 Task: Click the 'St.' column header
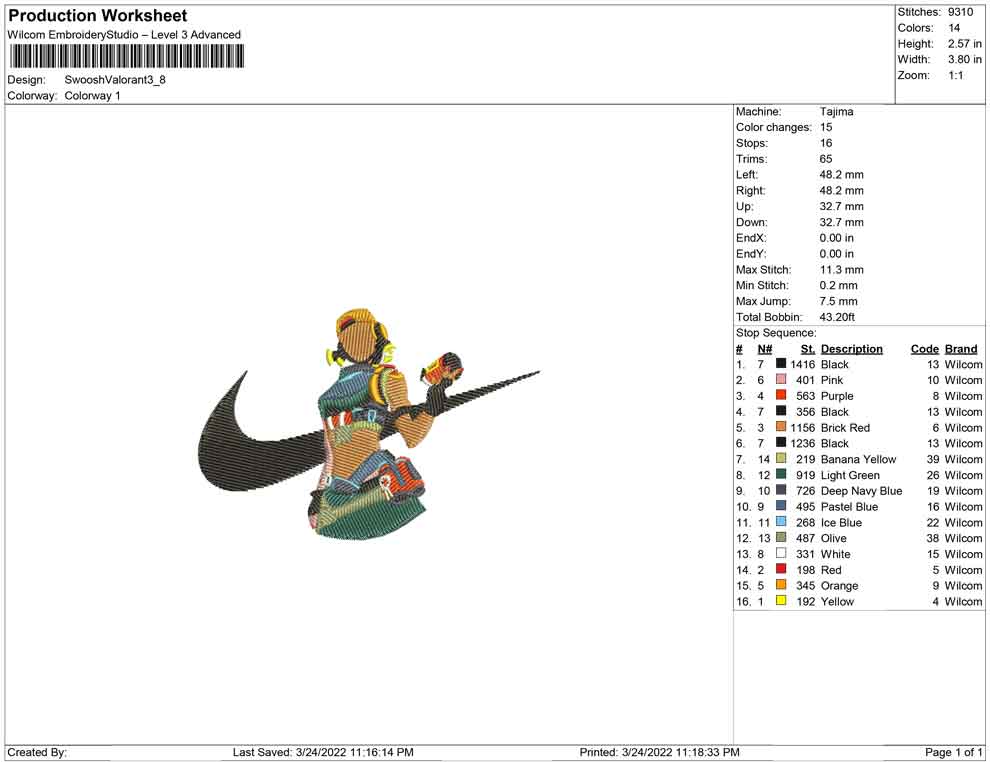point(808,348)
